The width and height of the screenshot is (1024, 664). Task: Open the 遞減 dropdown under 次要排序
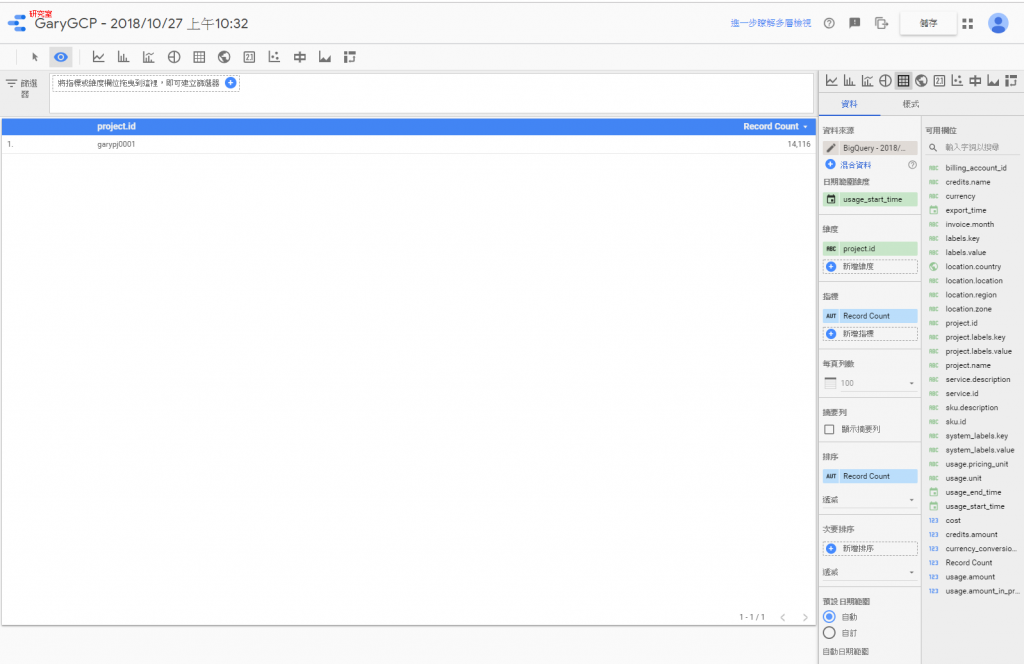[870, 573]
